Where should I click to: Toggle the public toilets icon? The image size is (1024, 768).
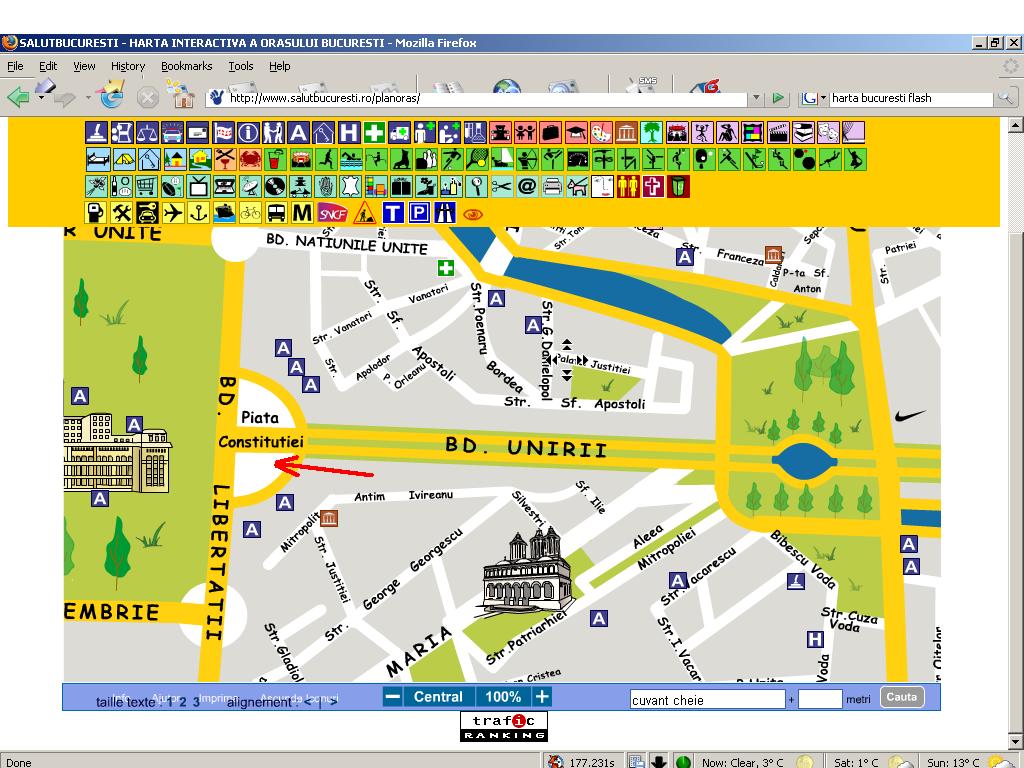628,187
